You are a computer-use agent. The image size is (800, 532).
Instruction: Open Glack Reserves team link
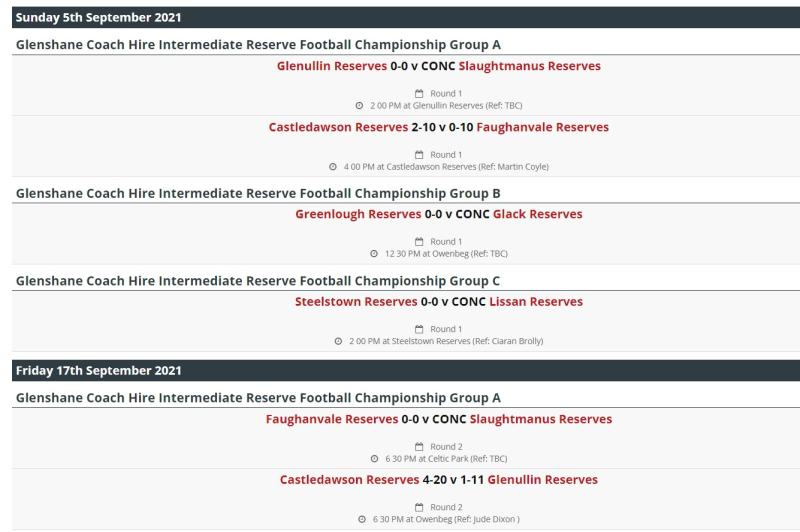pyautogui.click(x=537, y=214)
